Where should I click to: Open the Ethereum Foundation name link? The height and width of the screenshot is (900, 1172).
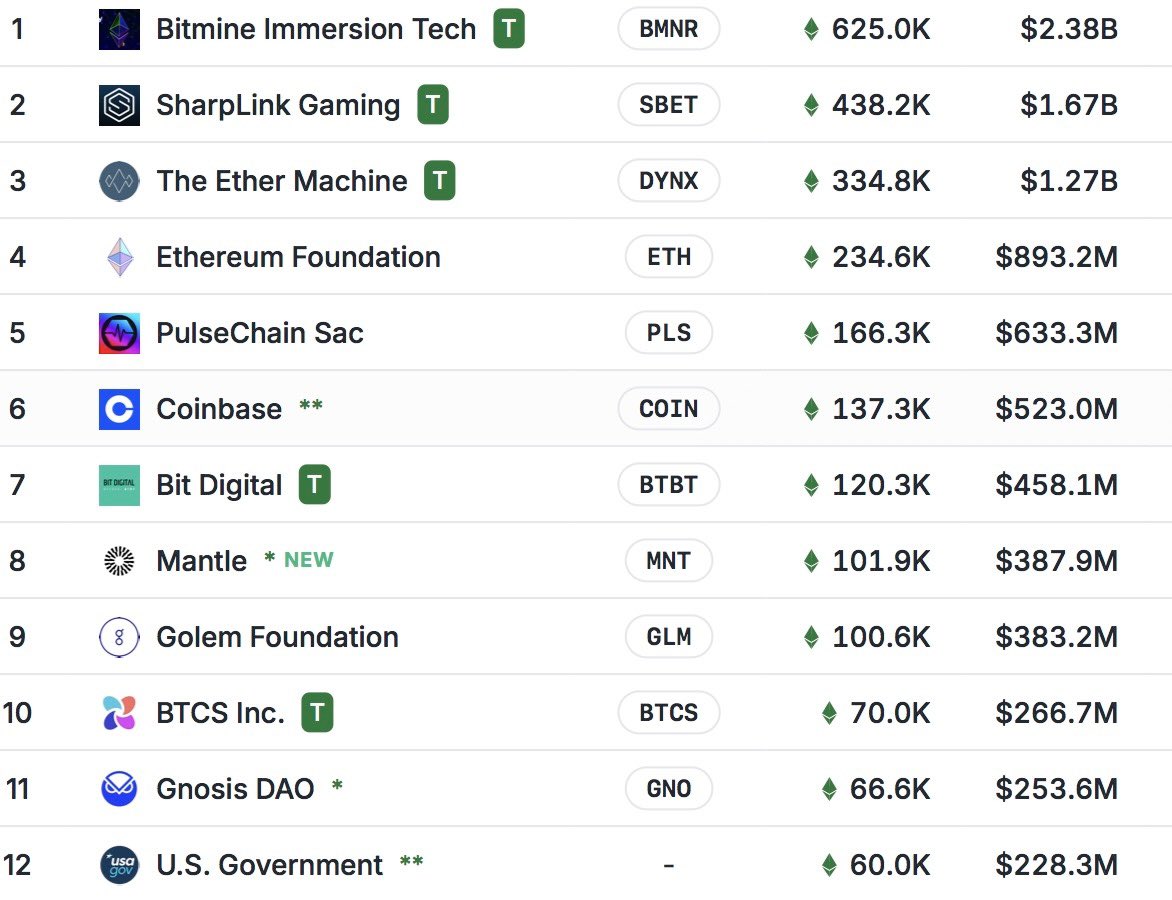[298, 257]
